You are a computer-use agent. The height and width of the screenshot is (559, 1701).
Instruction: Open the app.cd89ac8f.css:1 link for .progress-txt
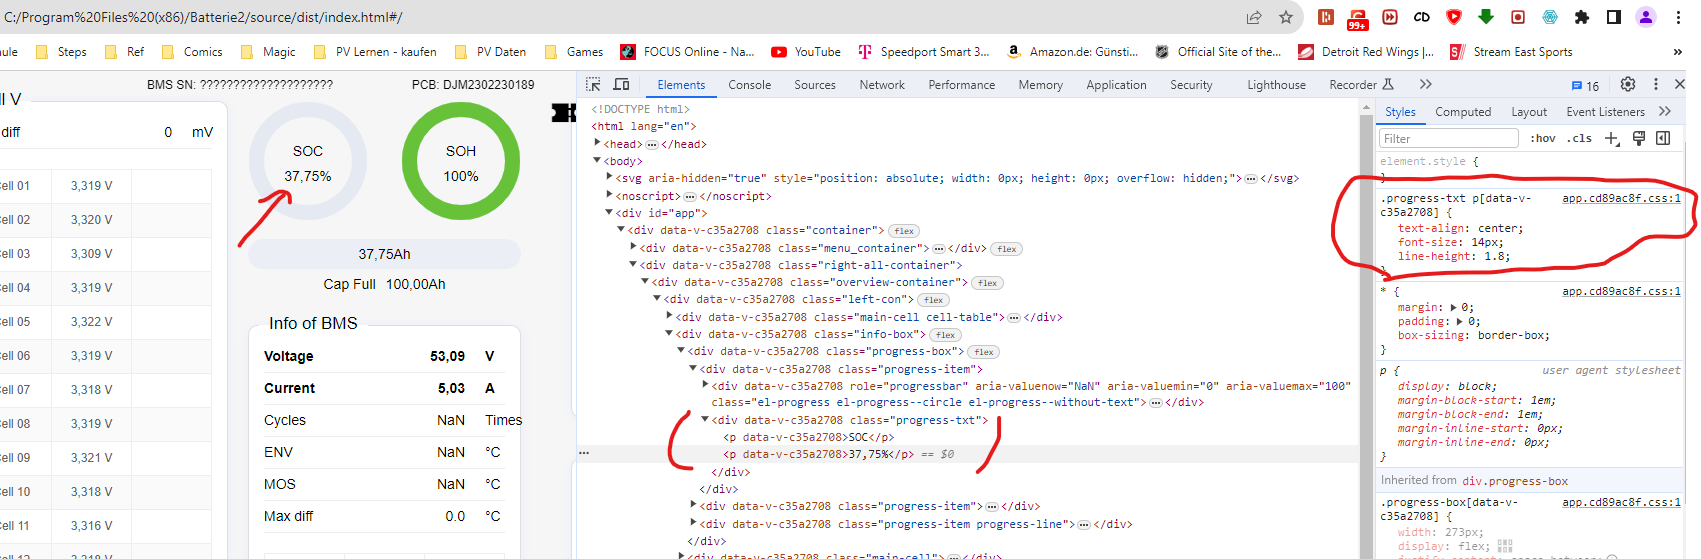pyautogui.click(x=1621, y=199)
